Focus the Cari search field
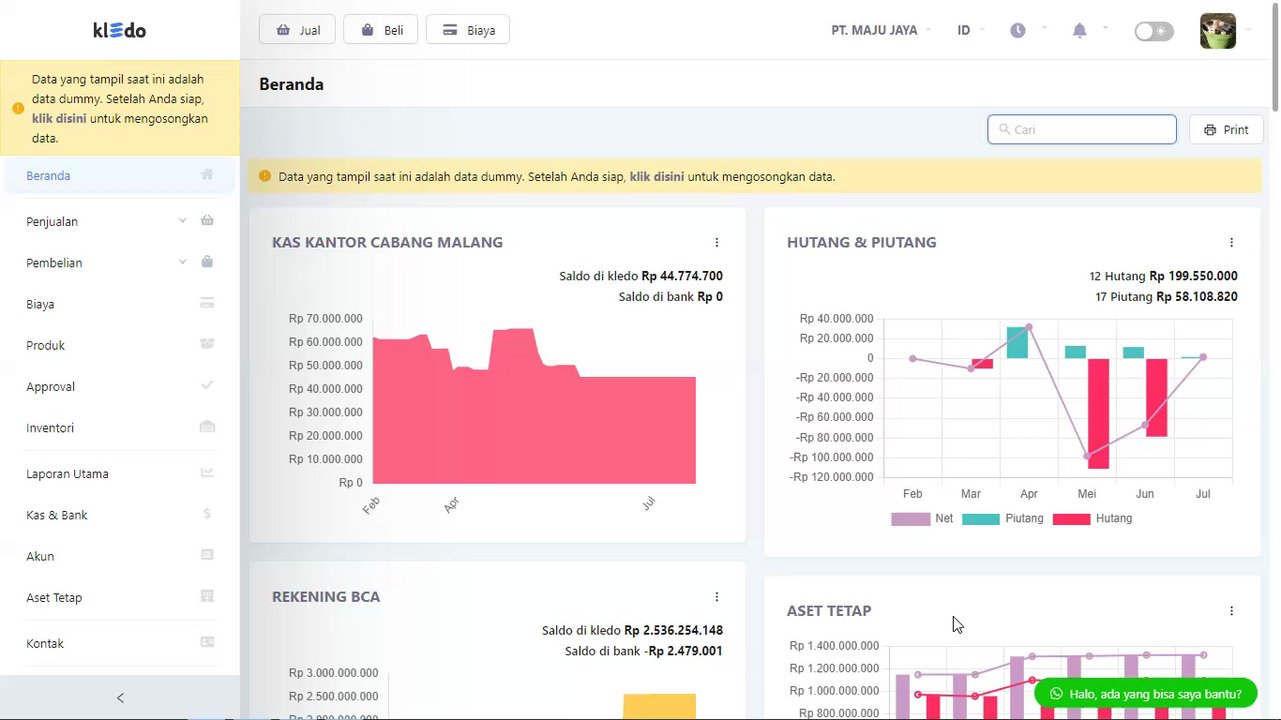 click(x=1082, y=129)
